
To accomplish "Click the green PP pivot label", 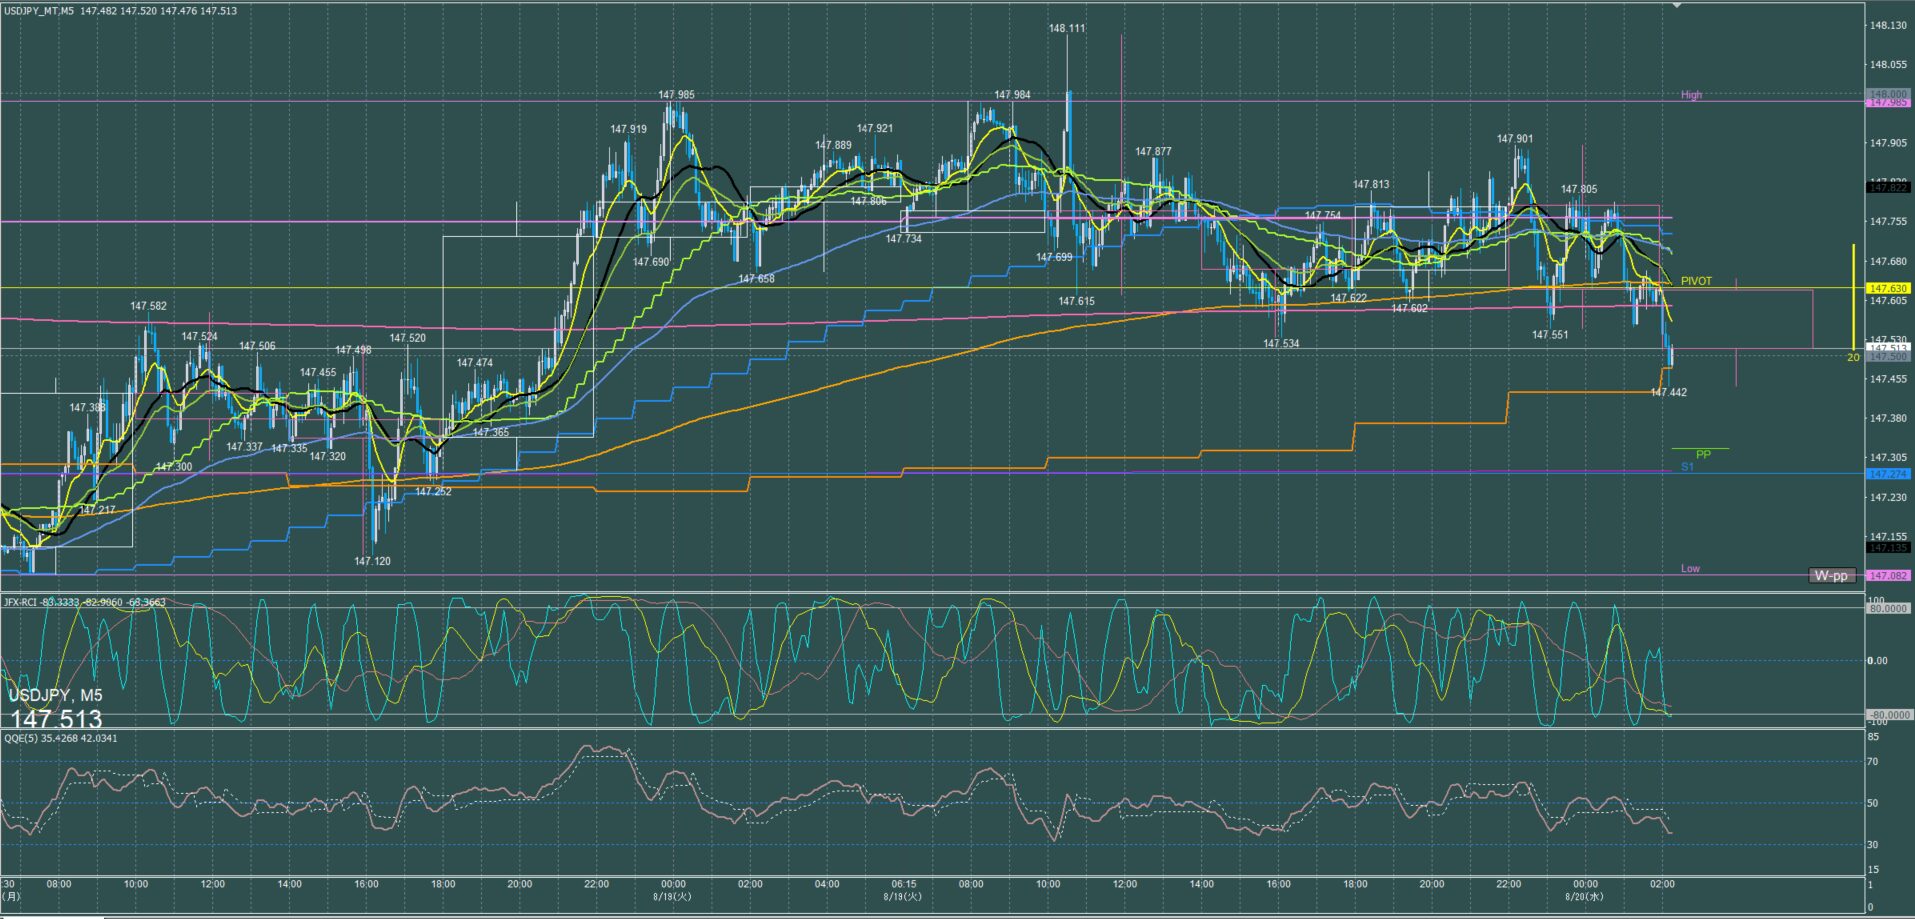I will [x=1703, y=454].
